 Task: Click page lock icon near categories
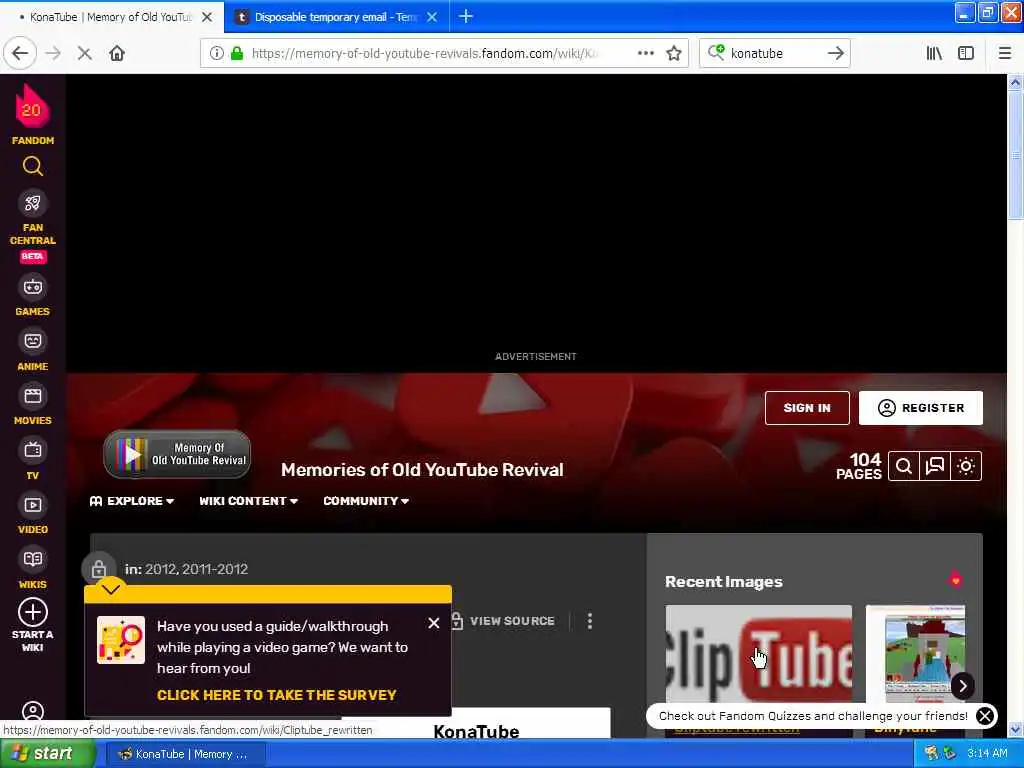(99, 569)
